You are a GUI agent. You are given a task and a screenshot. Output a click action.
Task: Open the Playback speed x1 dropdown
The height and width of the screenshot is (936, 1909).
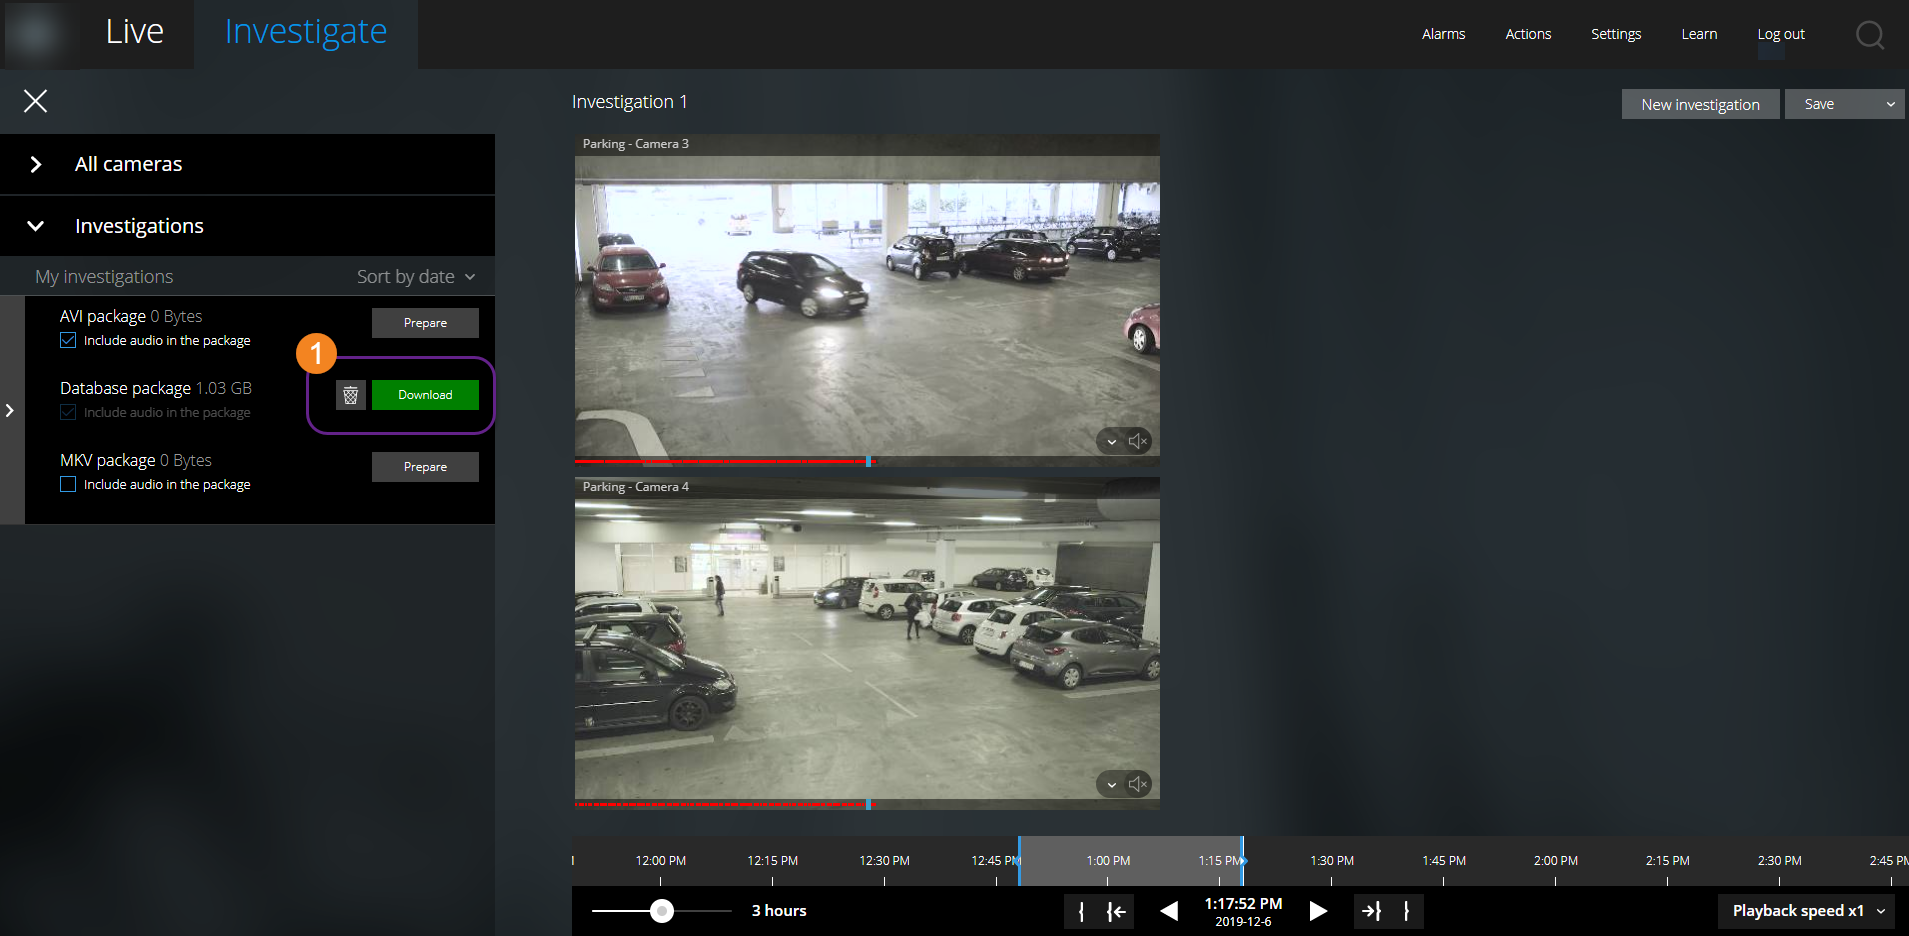1807,911
